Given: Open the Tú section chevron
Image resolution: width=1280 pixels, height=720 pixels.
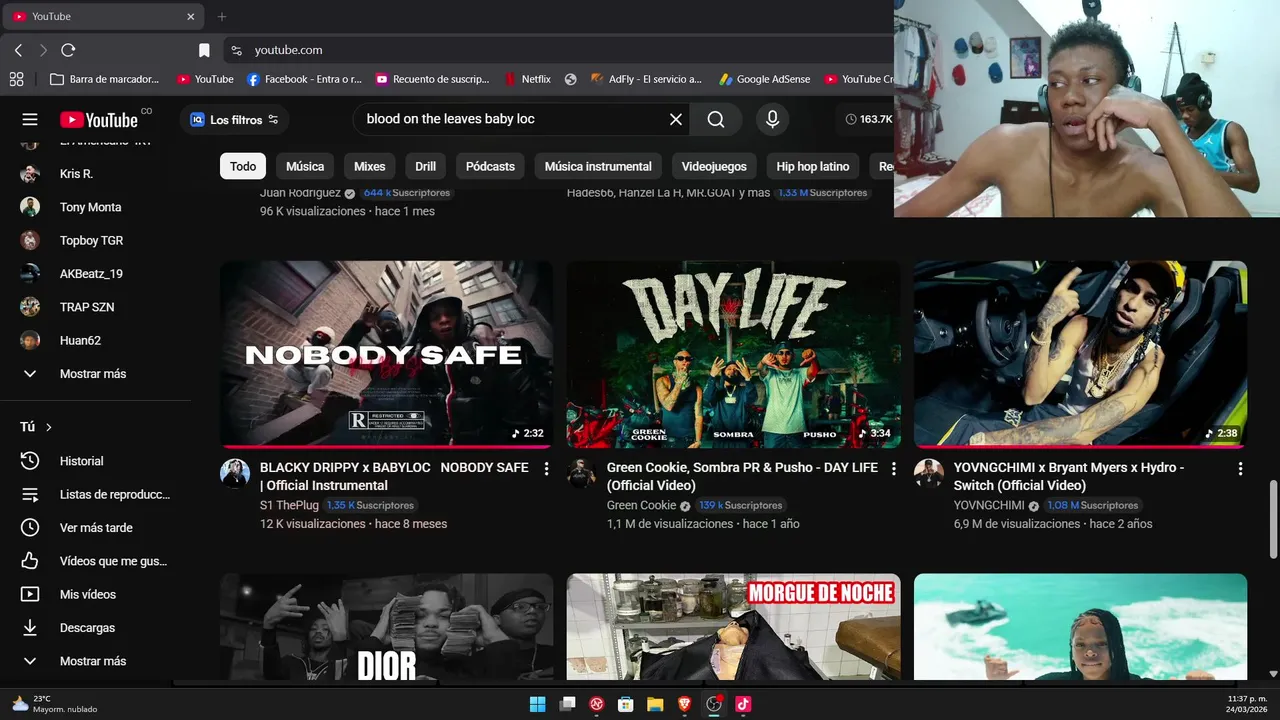Looking at the screenshot, I should [48, 427].
